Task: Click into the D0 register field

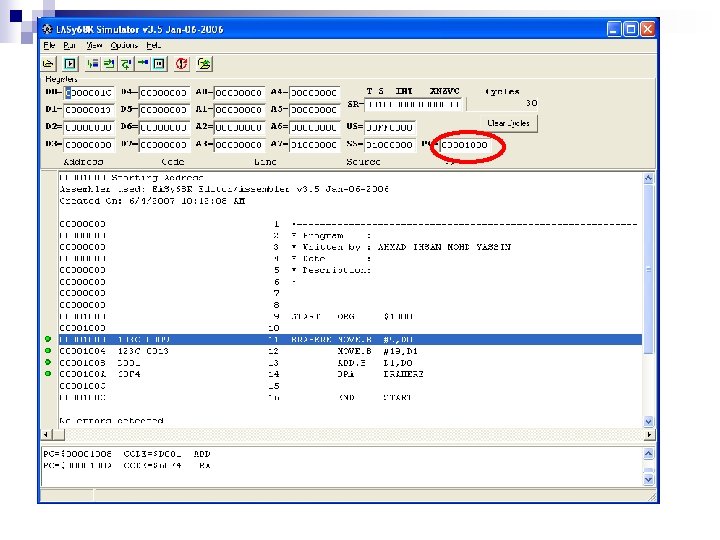Action: click(x=88, y=93)
